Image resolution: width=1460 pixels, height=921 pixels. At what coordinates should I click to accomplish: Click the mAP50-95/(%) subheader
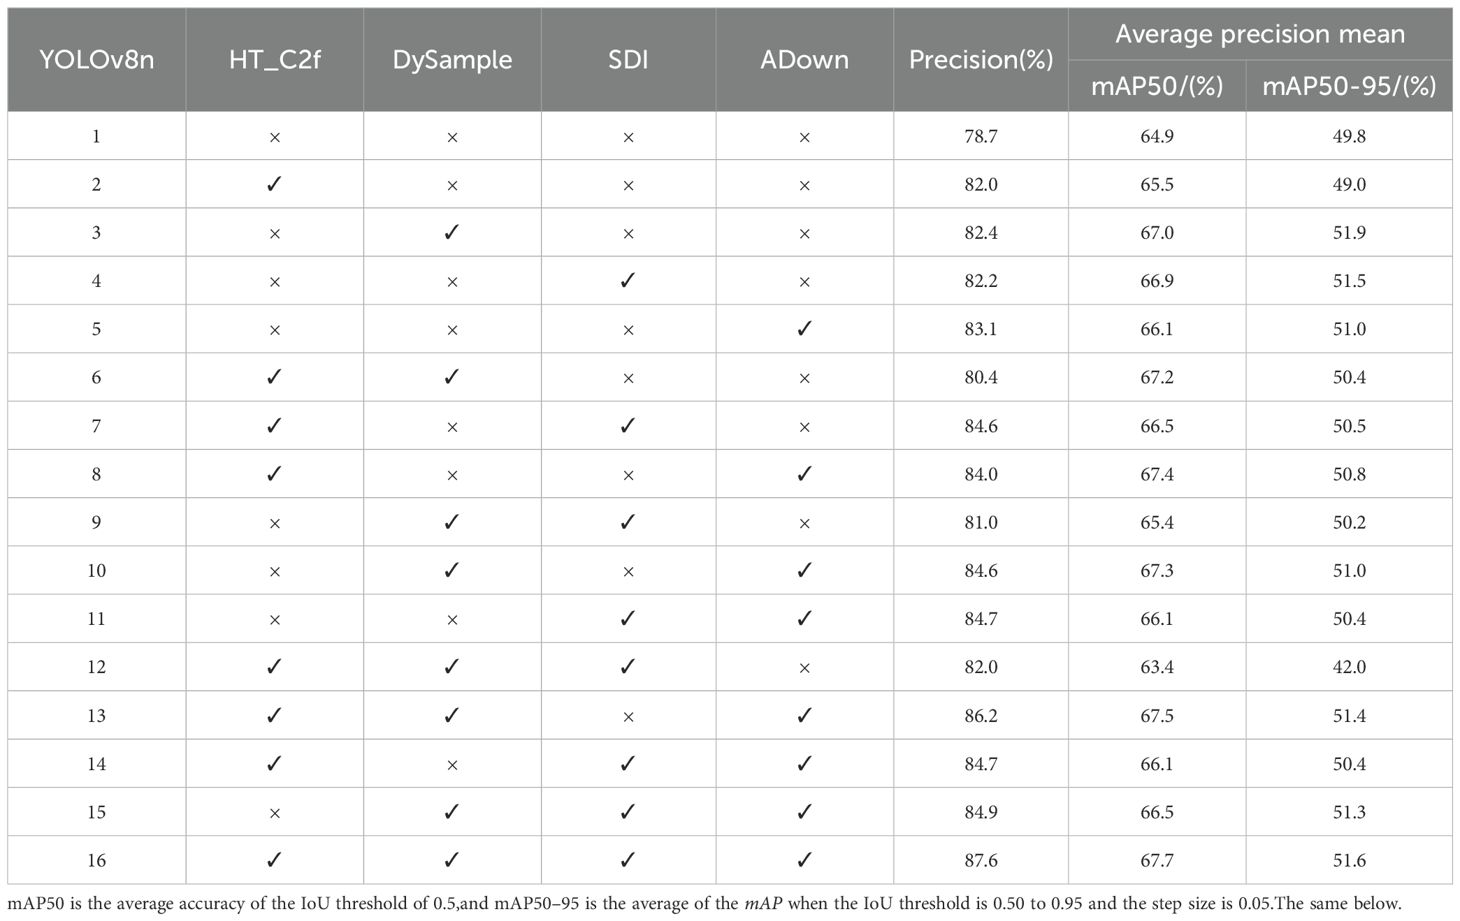tap(1349, 86)
